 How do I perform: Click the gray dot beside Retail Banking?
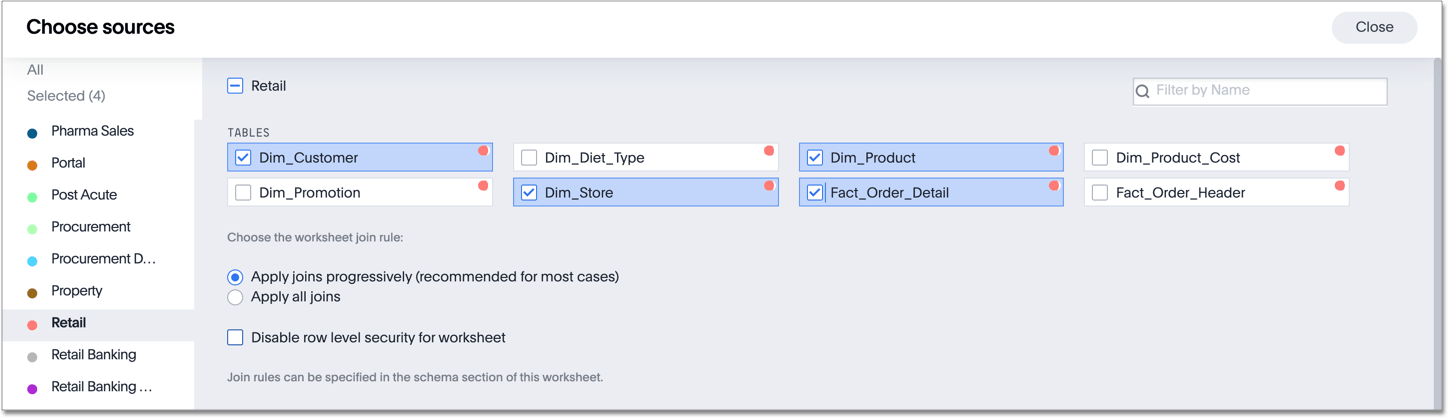[x=32, y=357]
